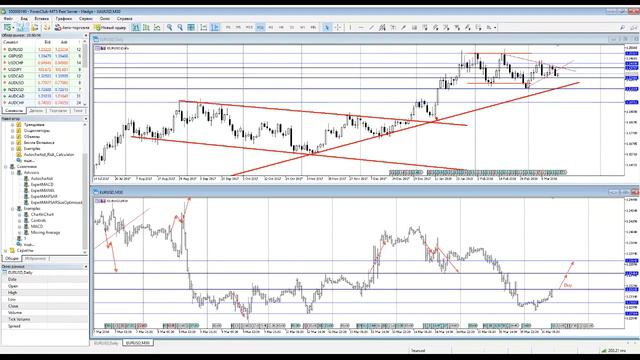Screen dimensions: 640x360
Task: Switch to Details tab in Market Watch
Action: [x=36, y=111]
